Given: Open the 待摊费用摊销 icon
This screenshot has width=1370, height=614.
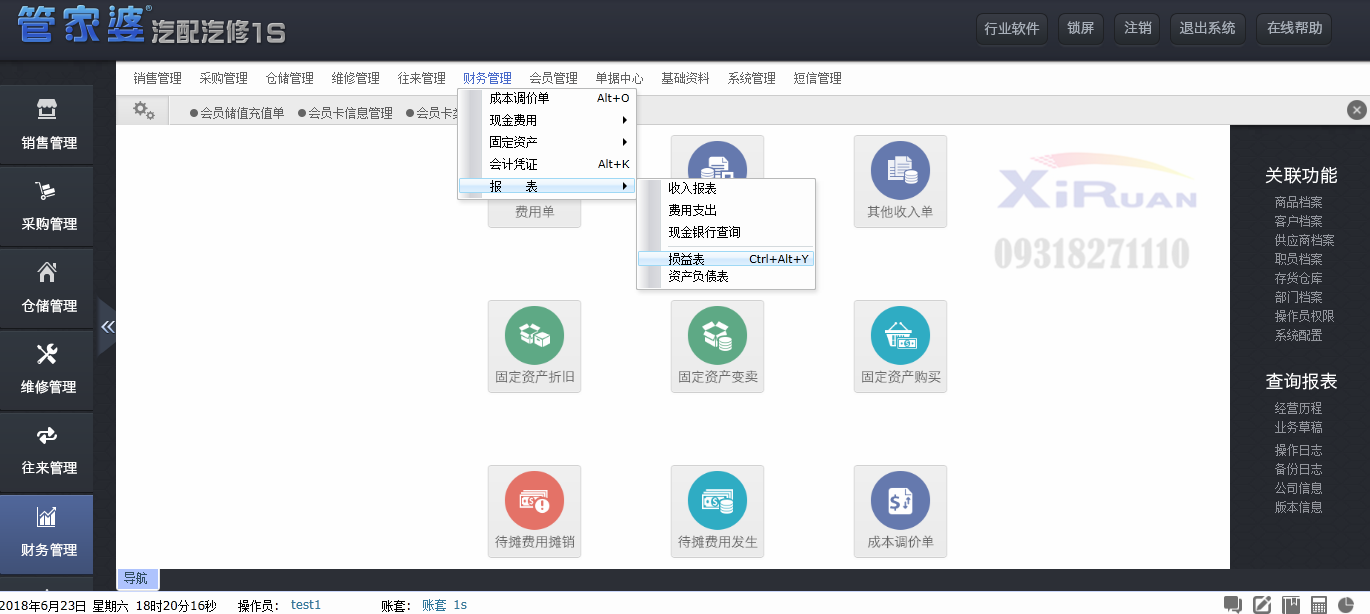Looking at the screenshot, I should tap(534, 510).
